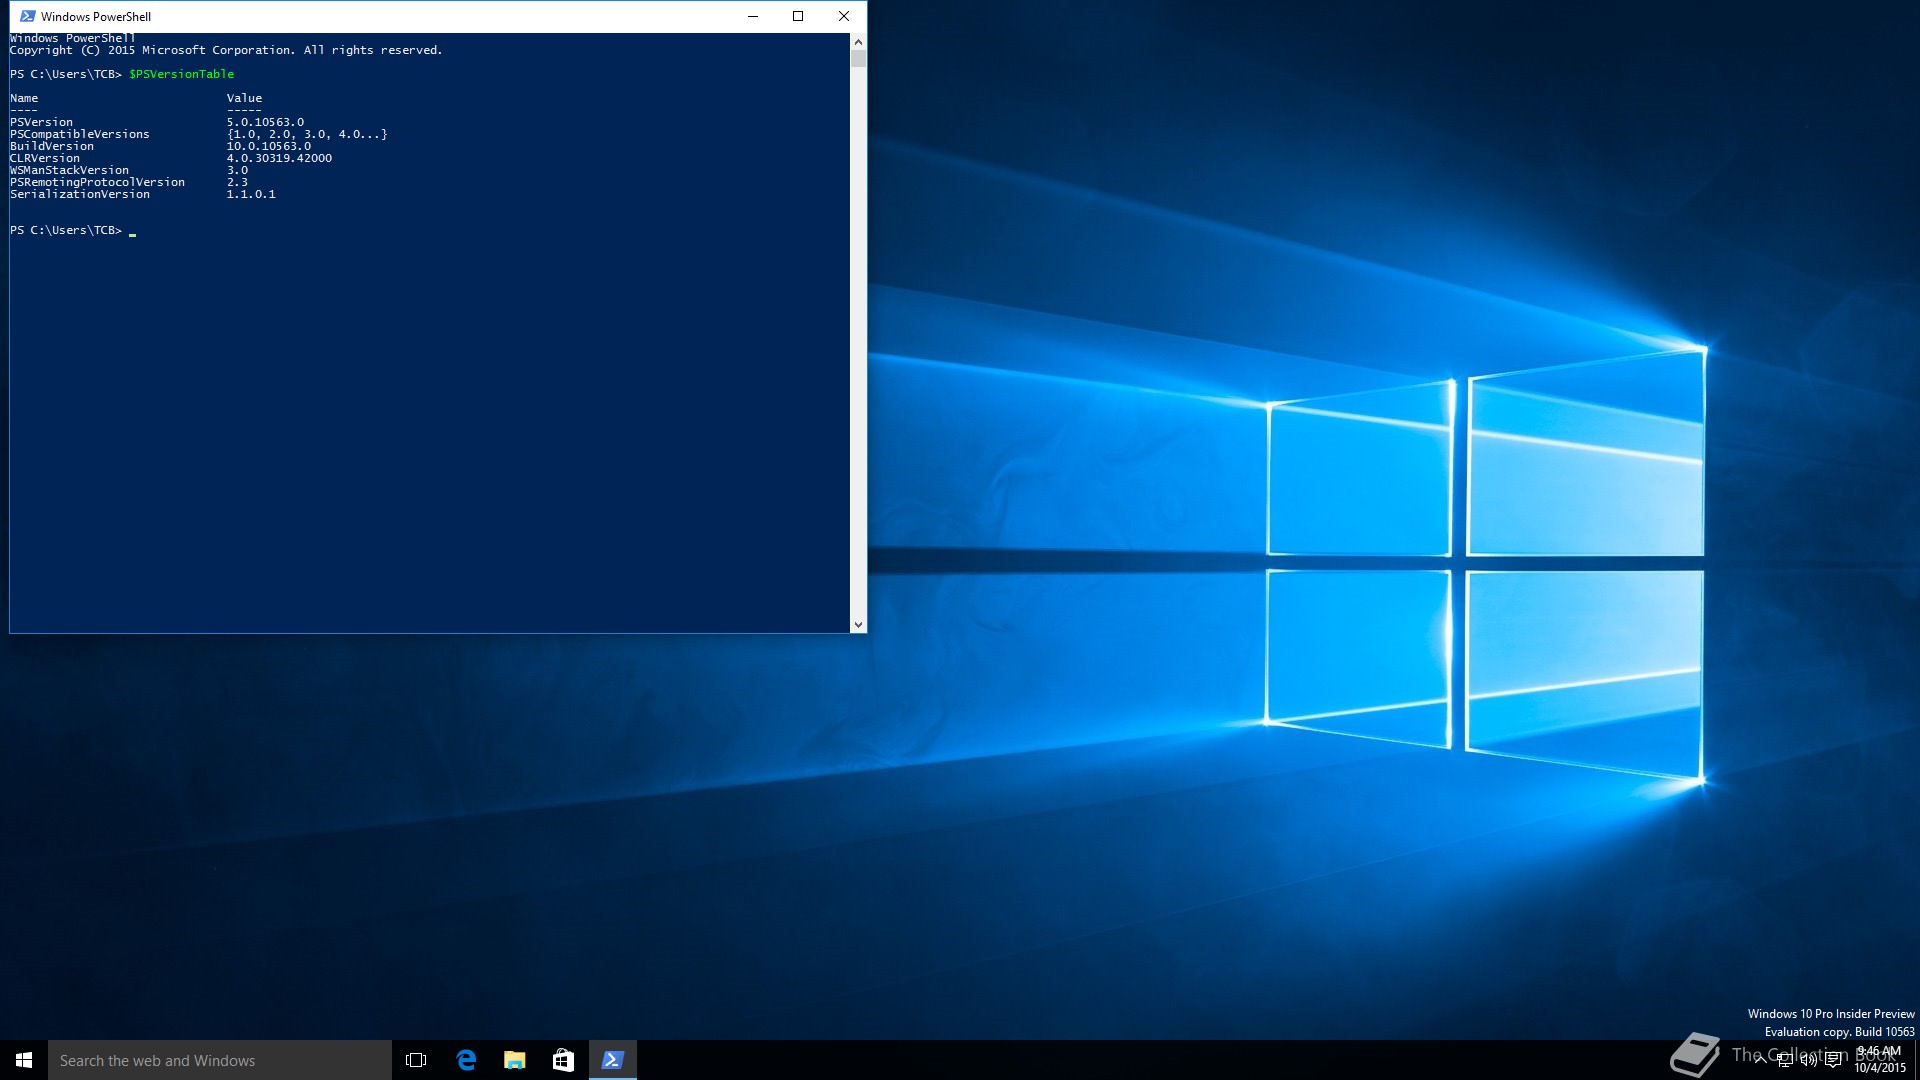Open the Action Center notifications icon
Viewport: 1920px width, 1080px height.
pos(1833,1061)
